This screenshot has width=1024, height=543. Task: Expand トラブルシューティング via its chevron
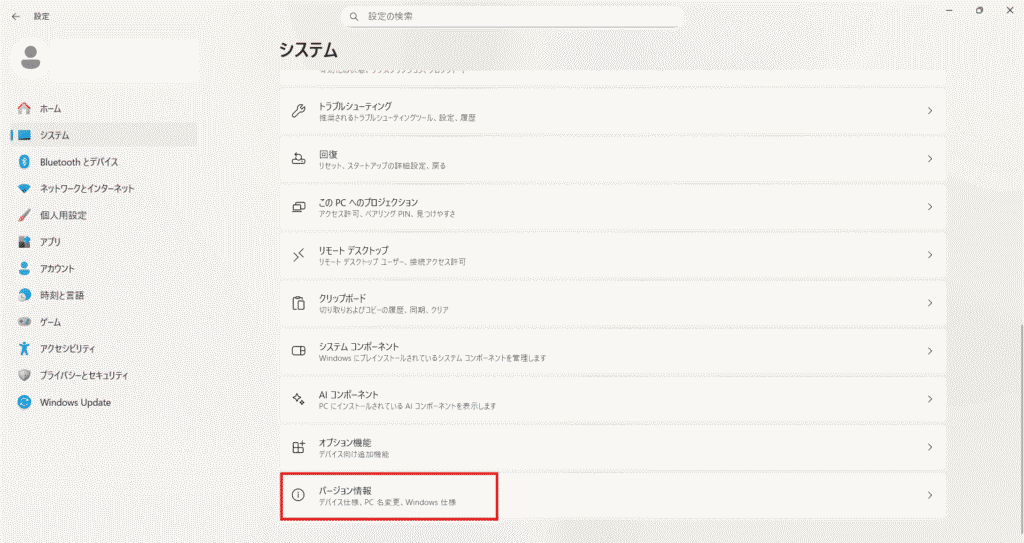click(930, 111)
